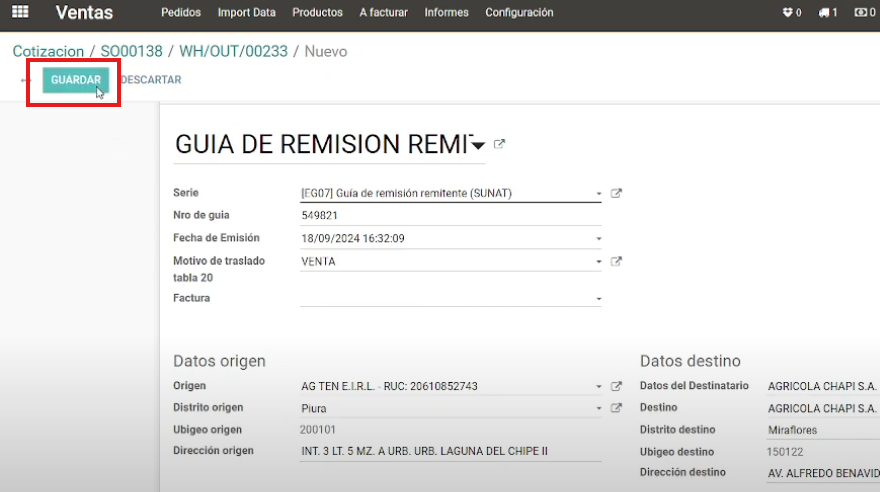Open the apps grid menu
Image resolution: width=880 pixels, height=492 pixels.
(x=20, y=13)
